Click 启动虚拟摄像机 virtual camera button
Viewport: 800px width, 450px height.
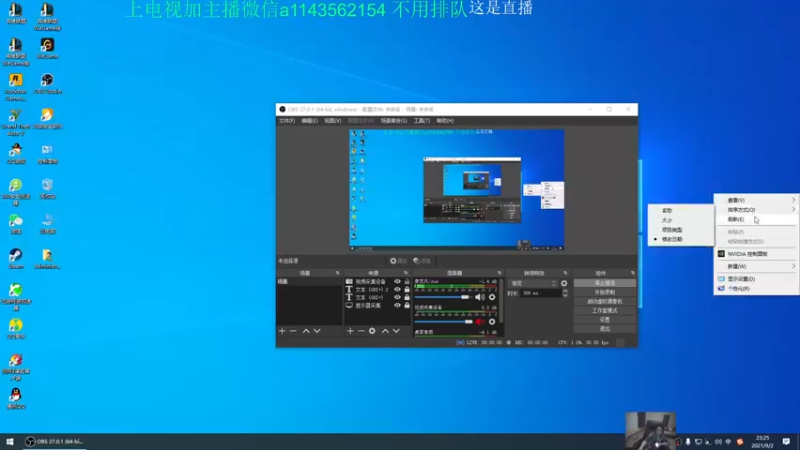[x=605, y=302]
